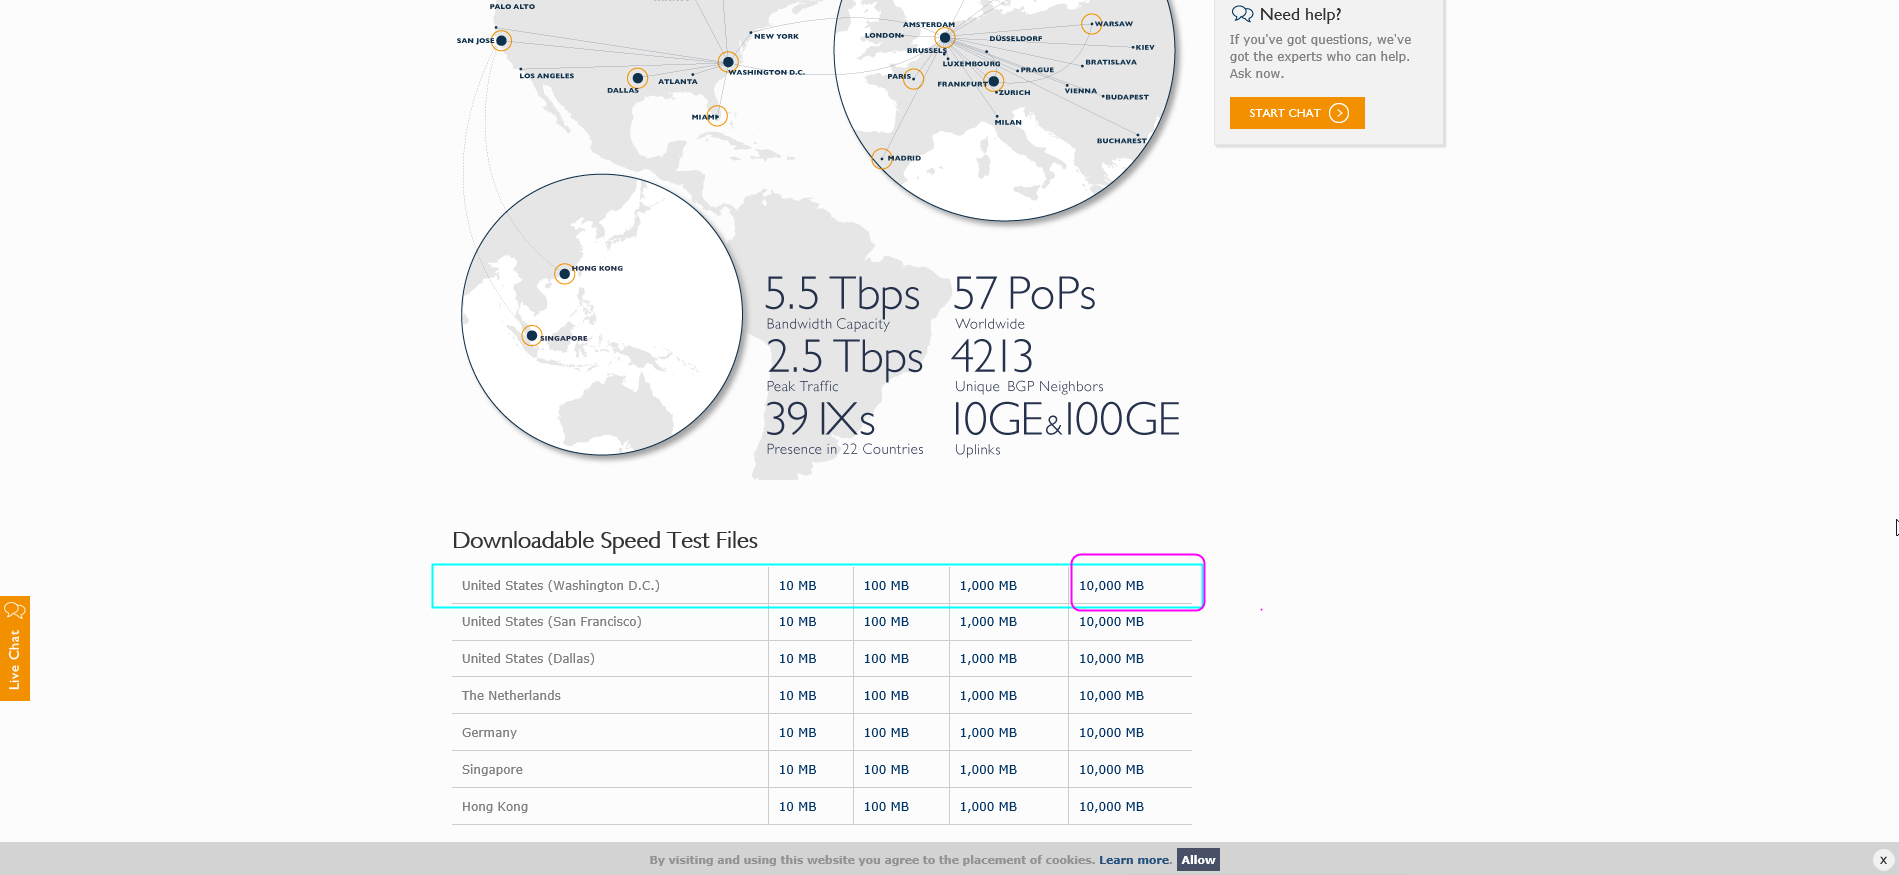Download San Francisco 10 MB test file
The height and width of the screenshot is (875, 1899).
[x=797, y=622]
